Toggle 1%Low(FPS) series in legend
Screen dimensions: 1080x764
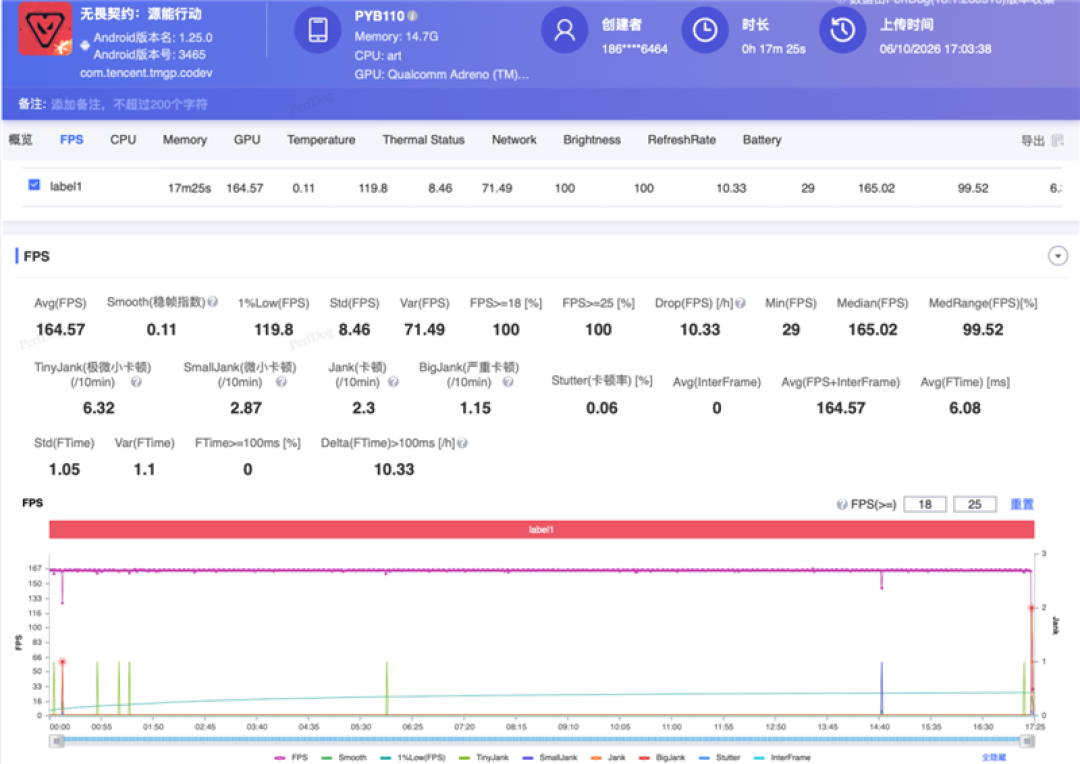pos(413,757)
